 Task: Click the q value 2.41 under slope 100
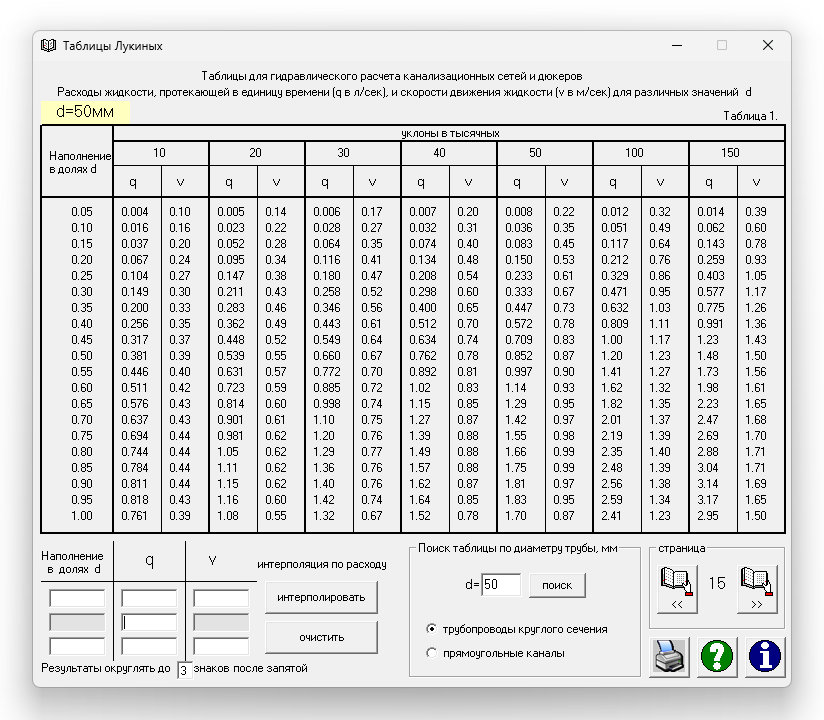coord(612,516)
